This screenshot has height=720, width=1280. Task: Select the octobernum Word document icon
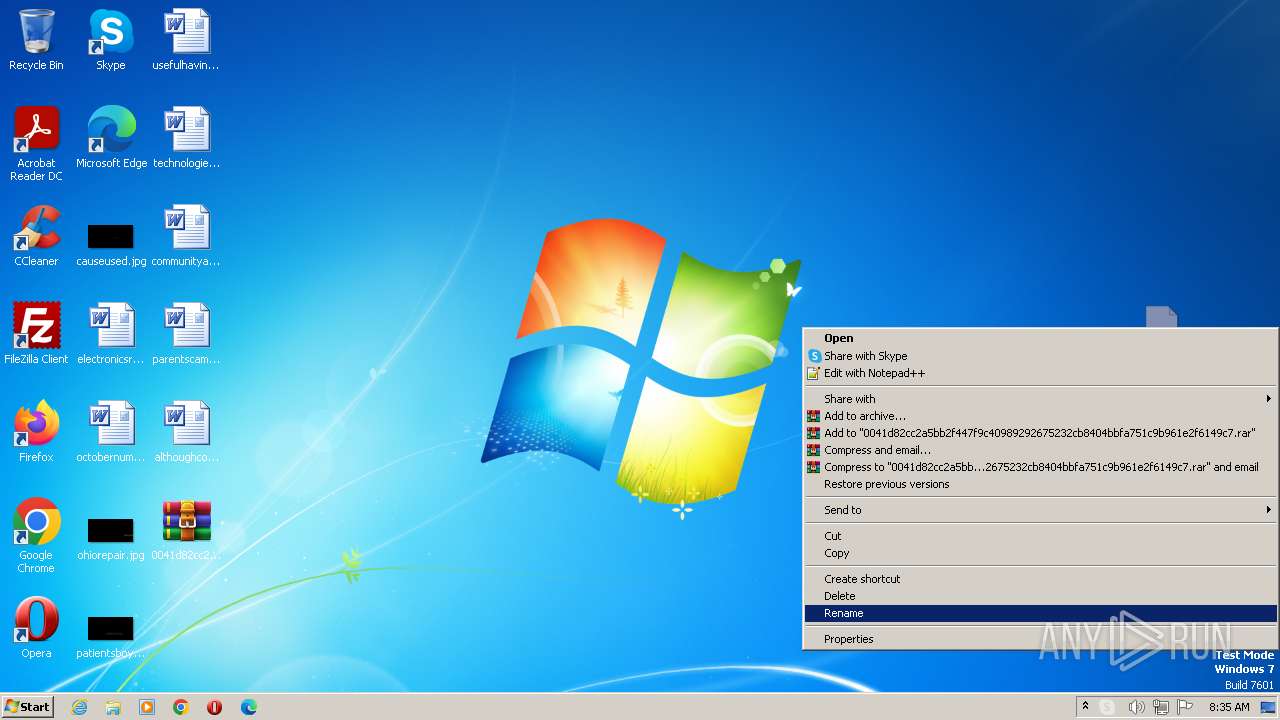click(111, 432)
